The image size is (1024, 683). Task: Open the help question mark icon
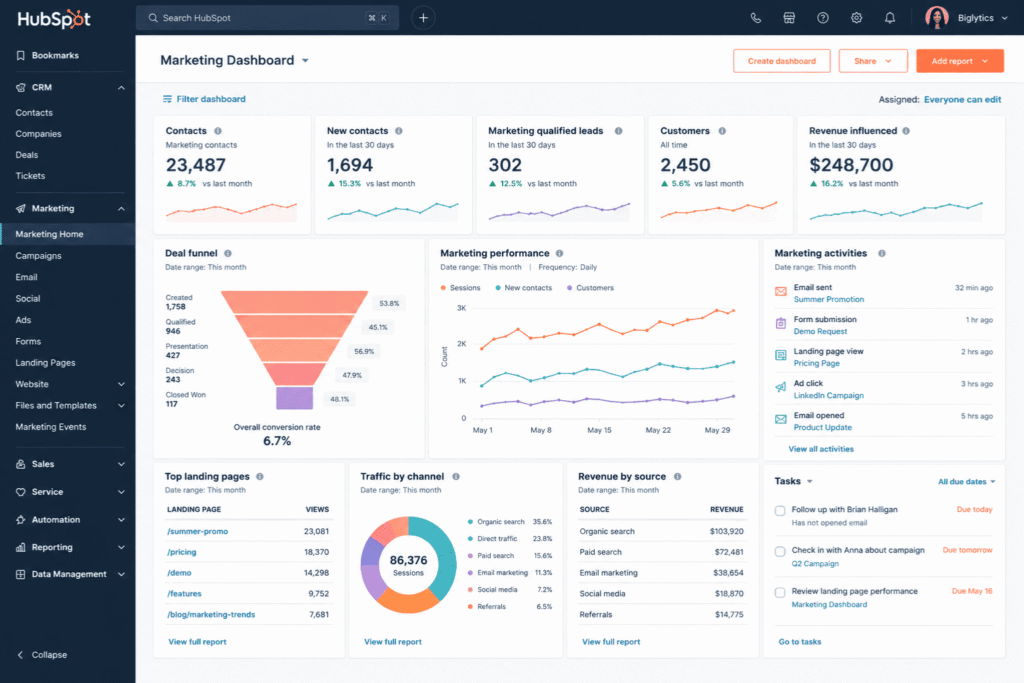pos(823,18)
